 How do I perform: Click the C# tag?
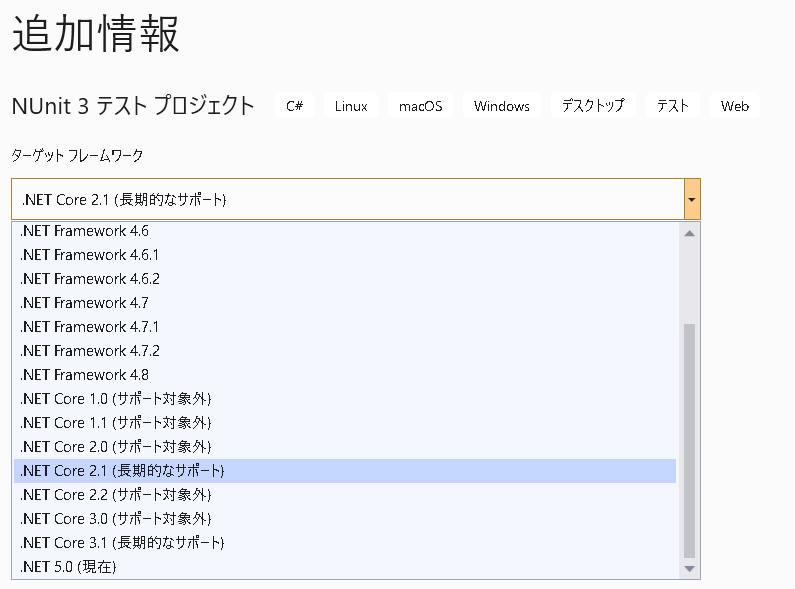click(x=295, y=106)
